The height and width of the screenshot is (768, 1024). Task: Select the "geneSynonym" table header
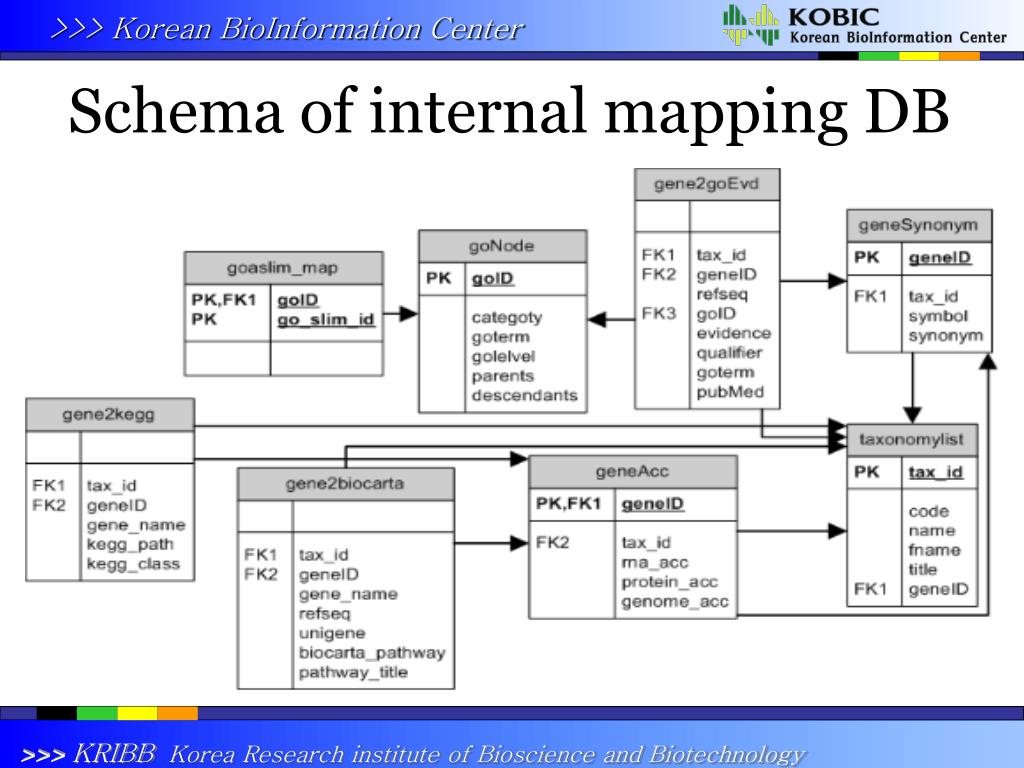(x=919, y=225)
